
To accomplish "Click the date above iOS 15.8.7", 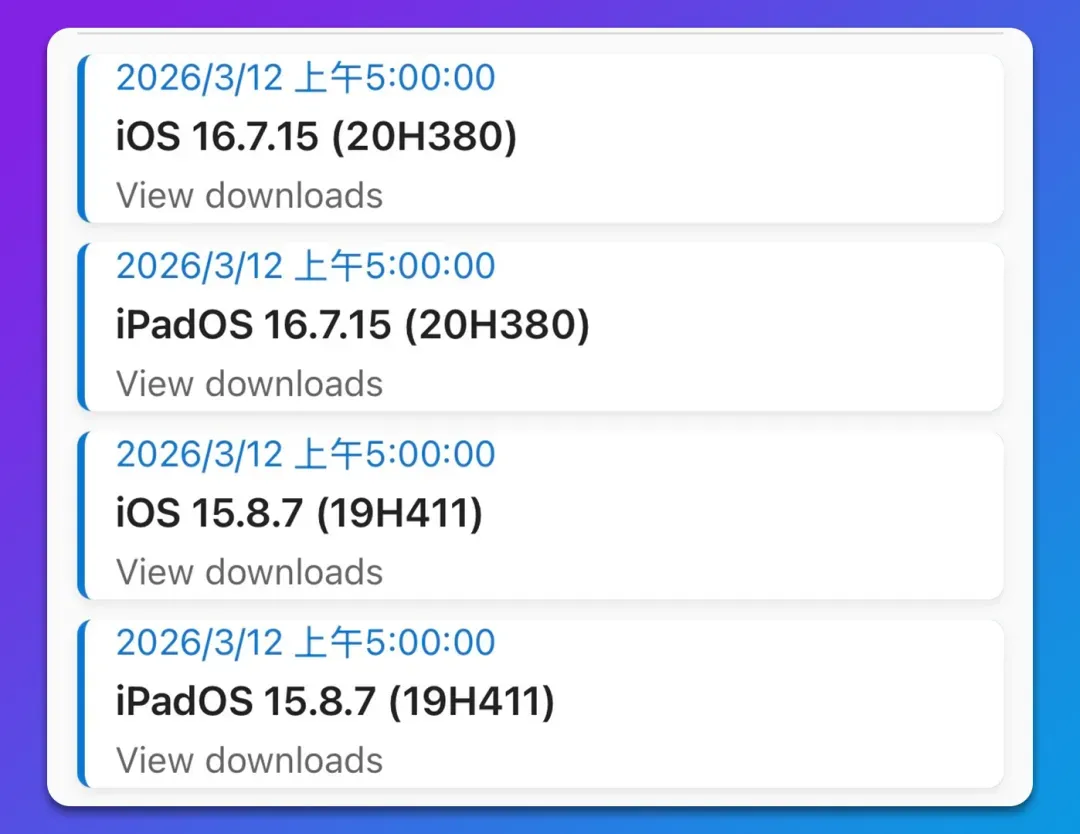I will (306, 454).
